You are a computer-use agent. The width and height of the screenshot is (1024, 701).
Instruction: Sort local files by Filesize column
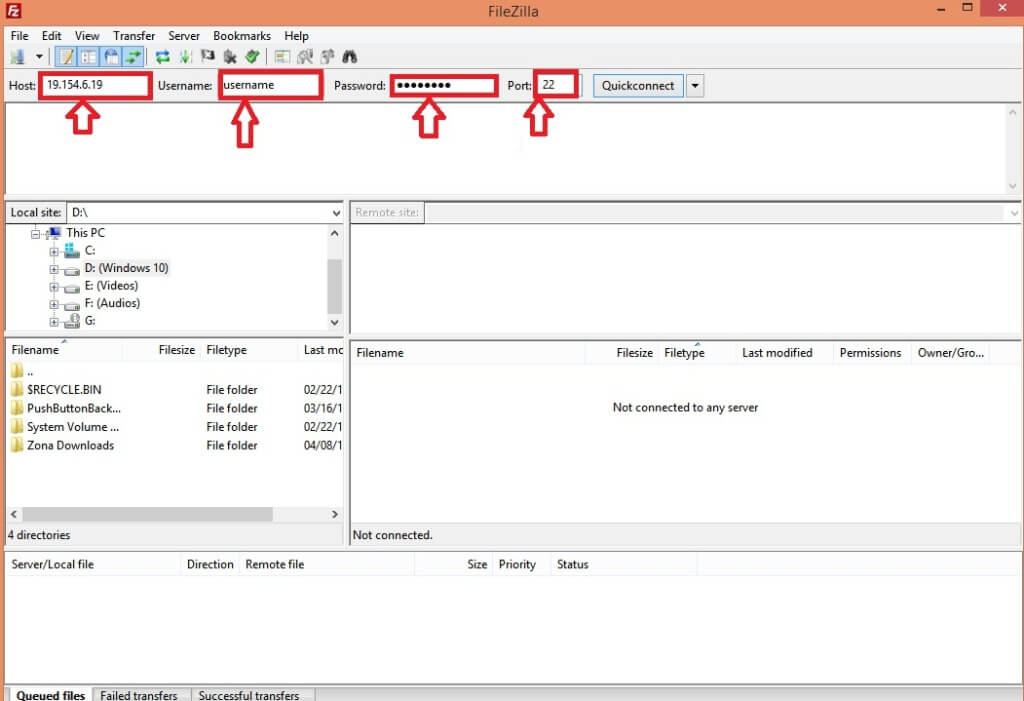176,351
